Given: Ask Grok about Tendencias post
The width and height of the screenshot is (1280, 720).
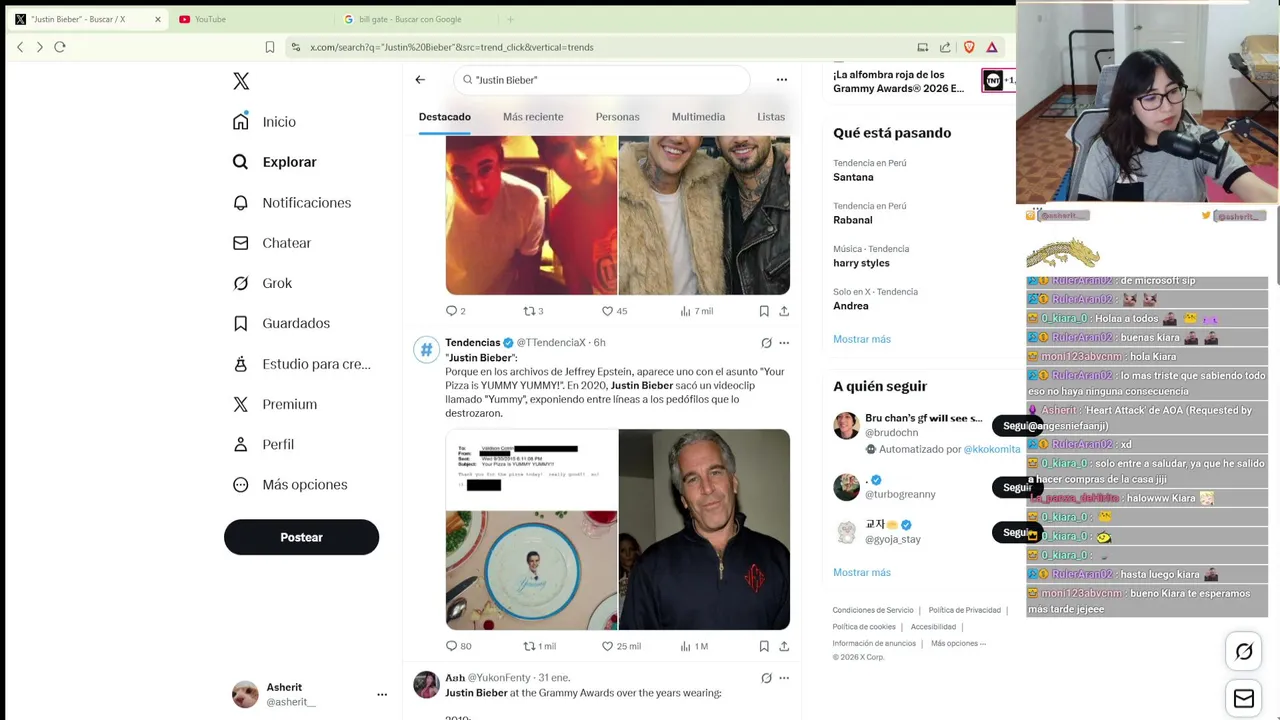Looking at the screenshot, I should pyautogui.click(x=766, y=343).
